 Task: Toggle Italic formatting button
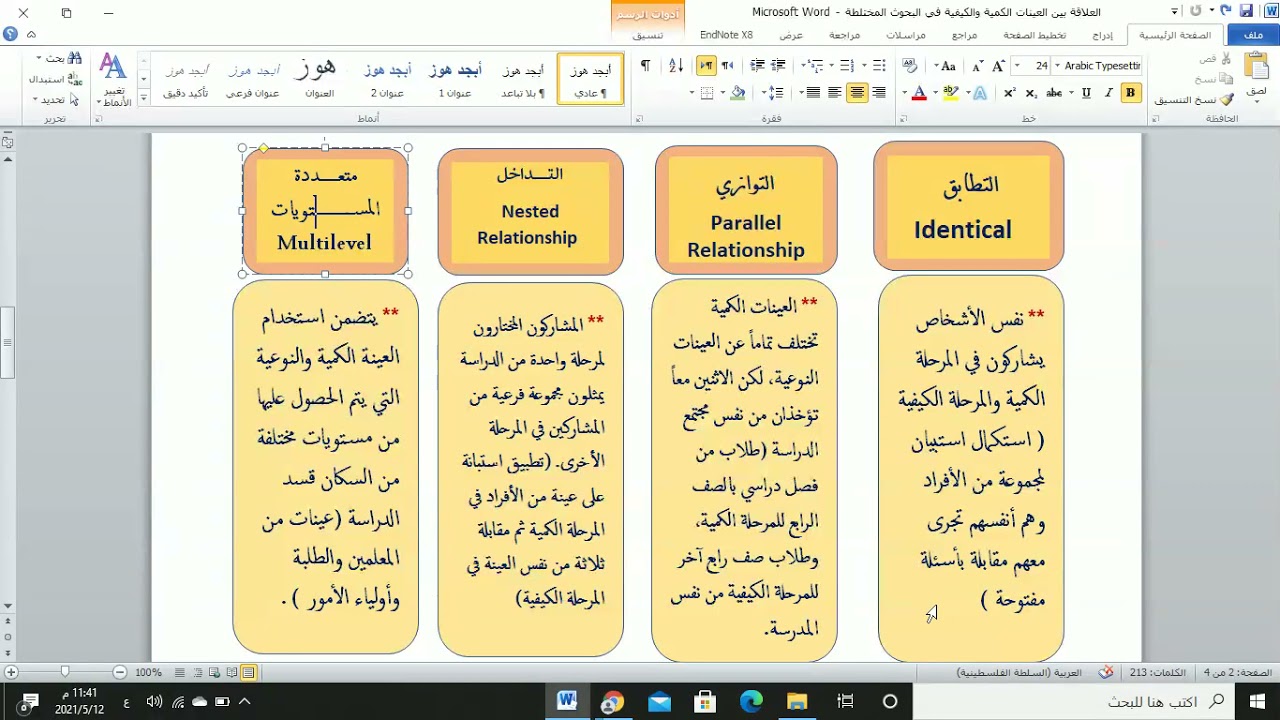point(1108,93)
